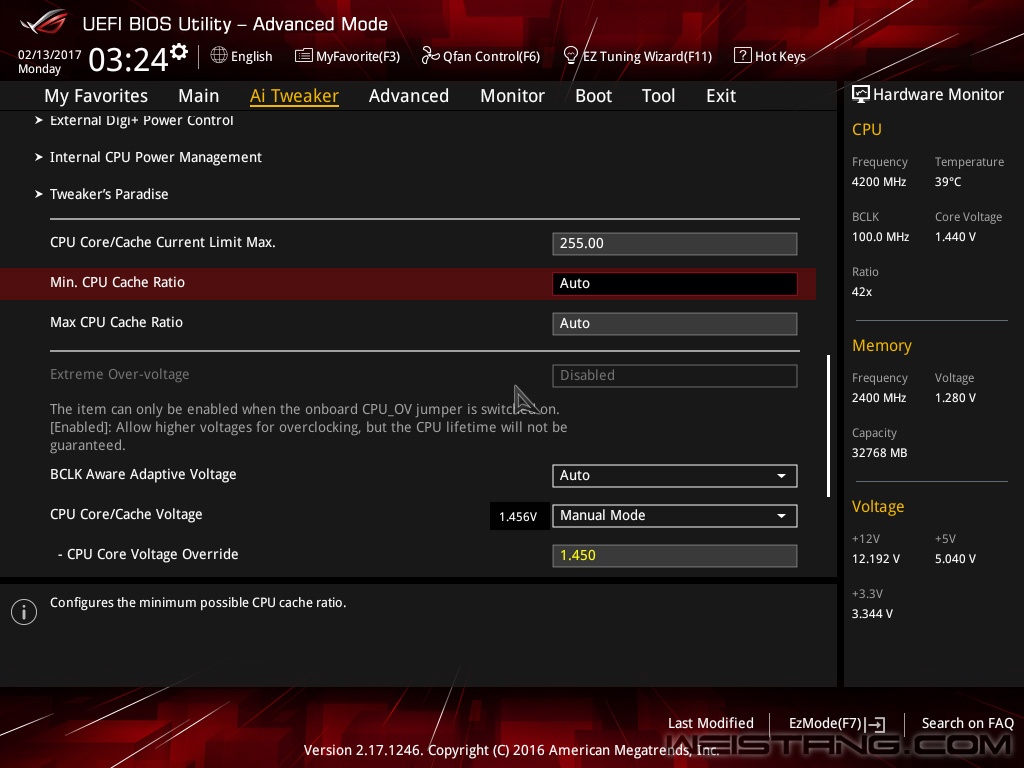Image resolution: width=1024 pixels, height=768 pixels.
Task: Click the Hot Keys question mark icon
Action: (743, 56)
